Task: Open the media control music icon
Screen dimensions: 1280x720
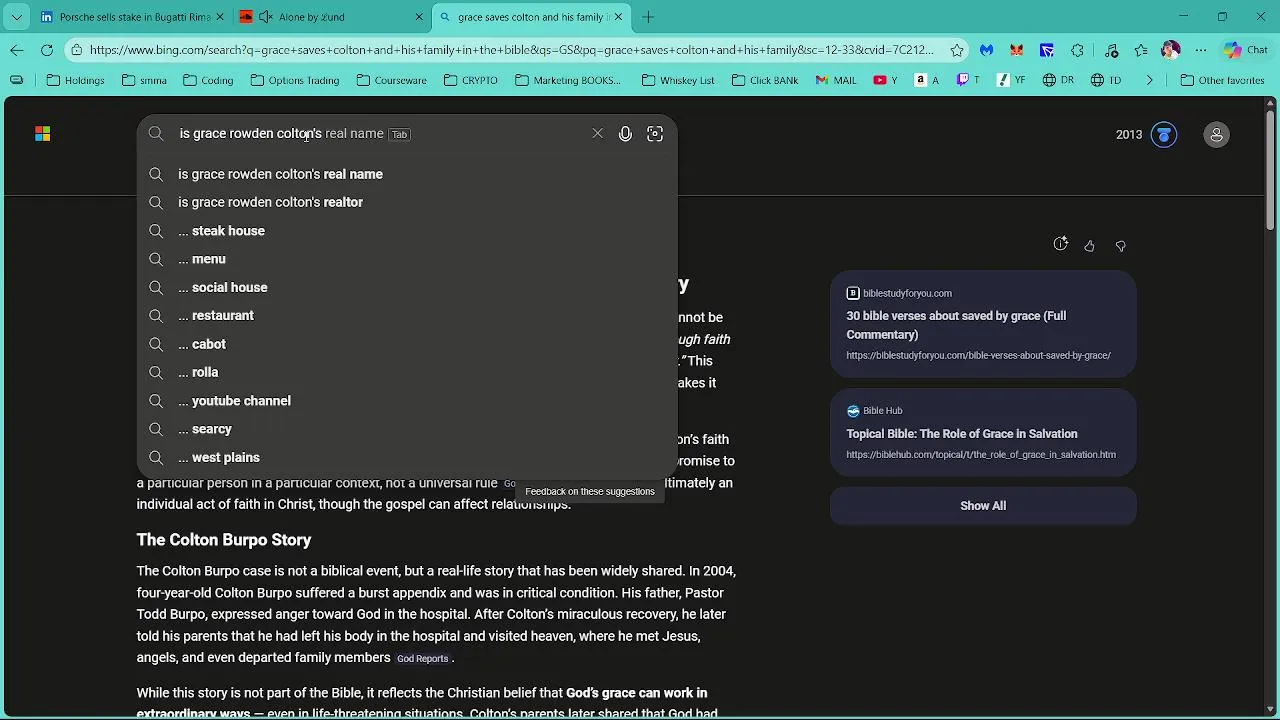Action: 1111,50
